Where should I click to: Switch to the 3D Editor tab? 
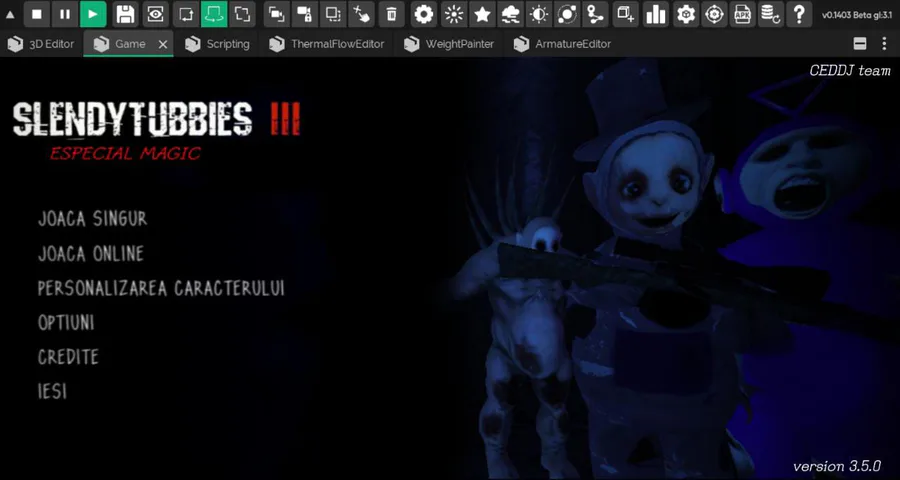coord(41,44)
